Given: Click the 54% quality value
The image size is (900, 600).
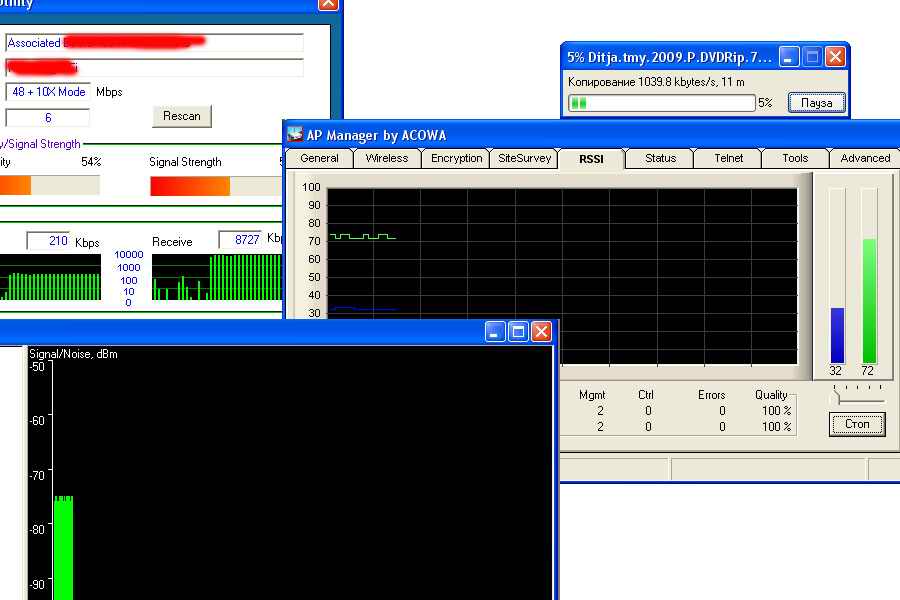Looking at the screenshot, I should (91, 162).
